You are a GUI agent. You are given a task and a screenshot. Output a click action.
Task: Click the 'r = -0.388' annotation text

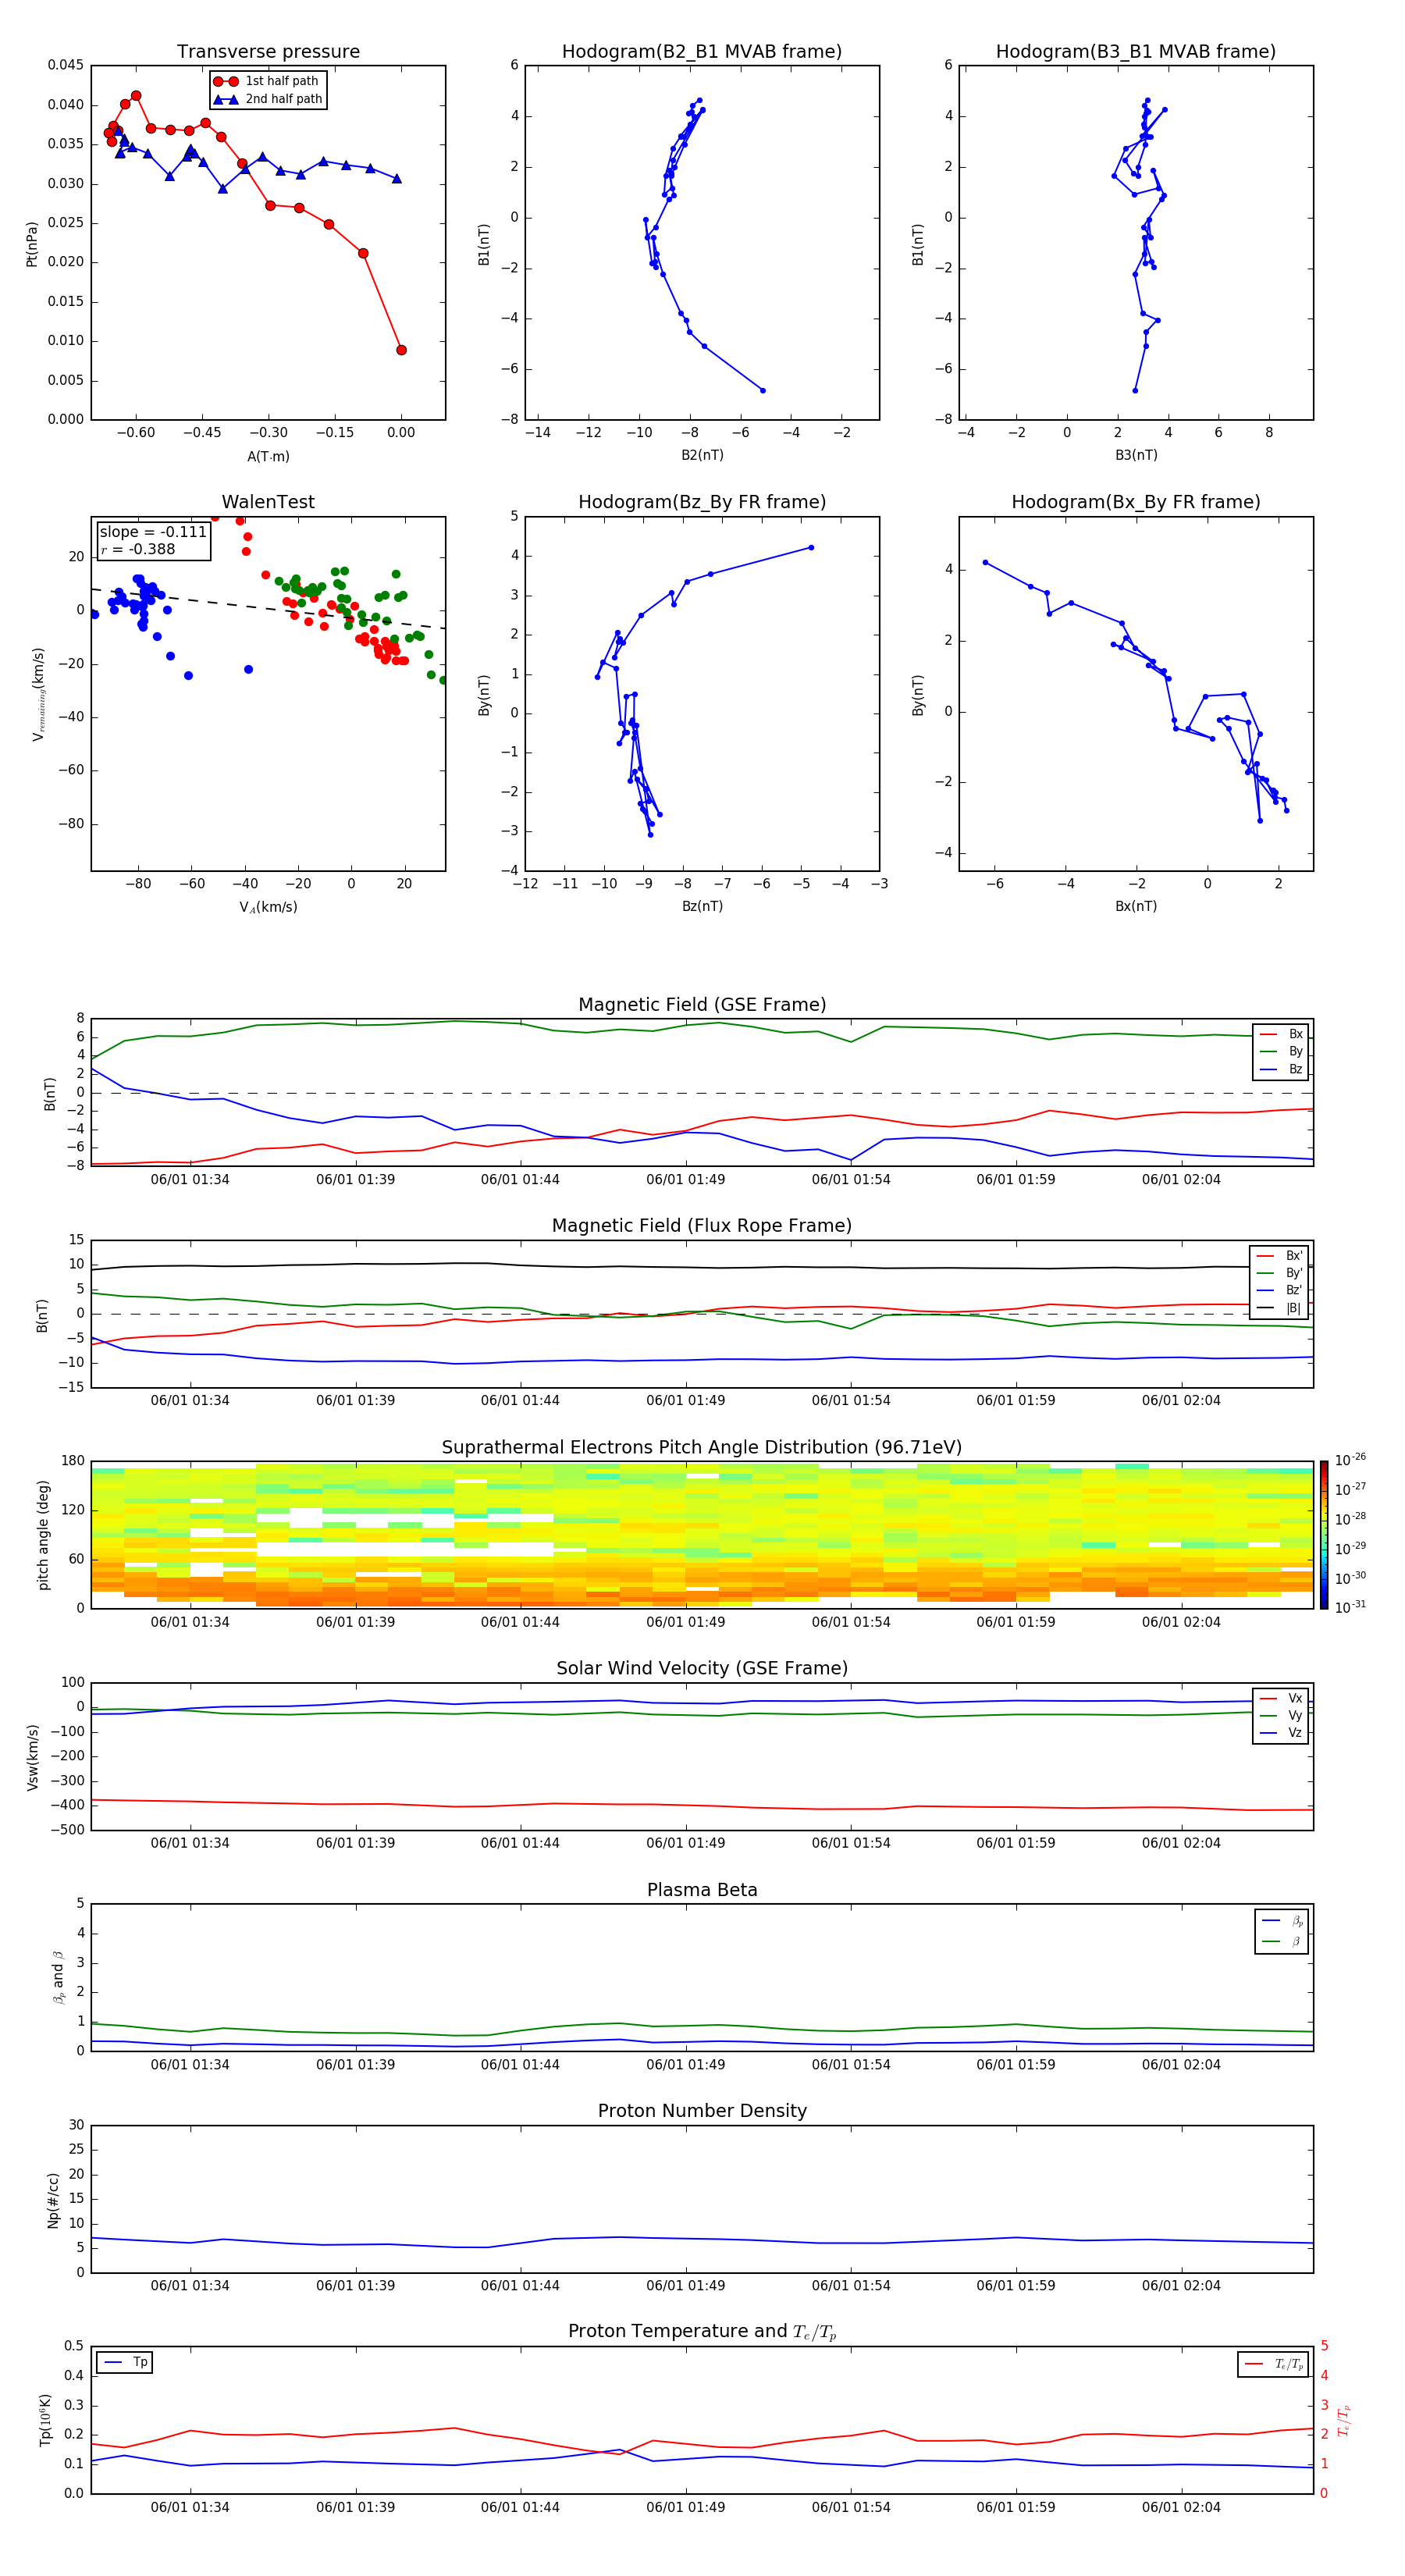tap(138, 549)
